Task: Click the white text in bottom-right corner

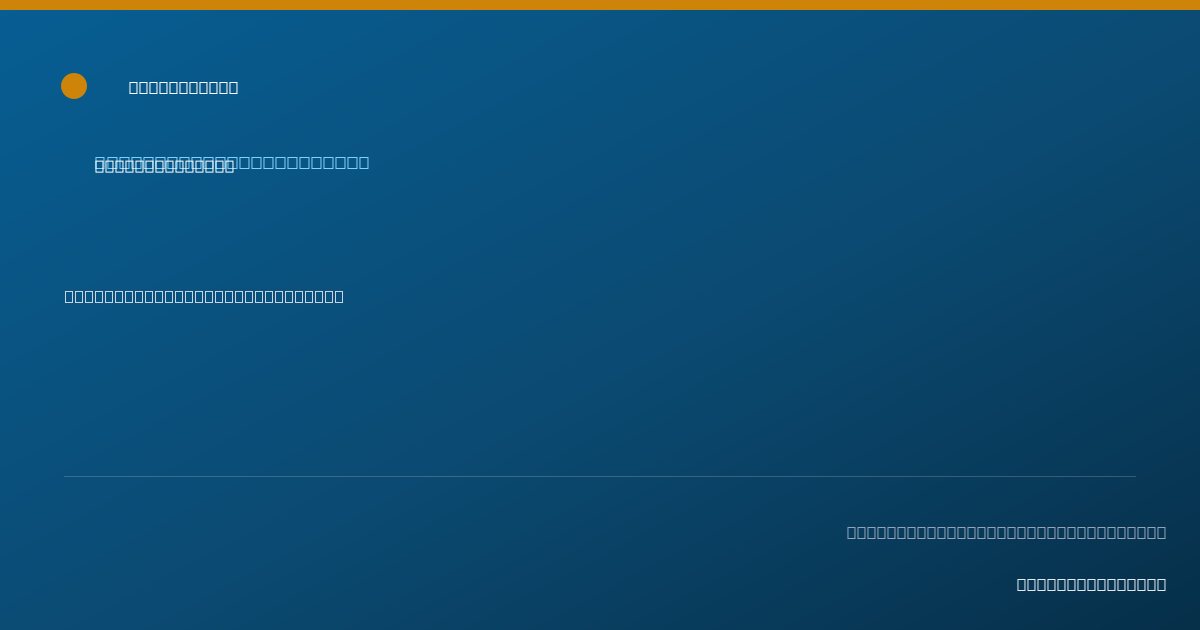Action: click(1091, 585)
